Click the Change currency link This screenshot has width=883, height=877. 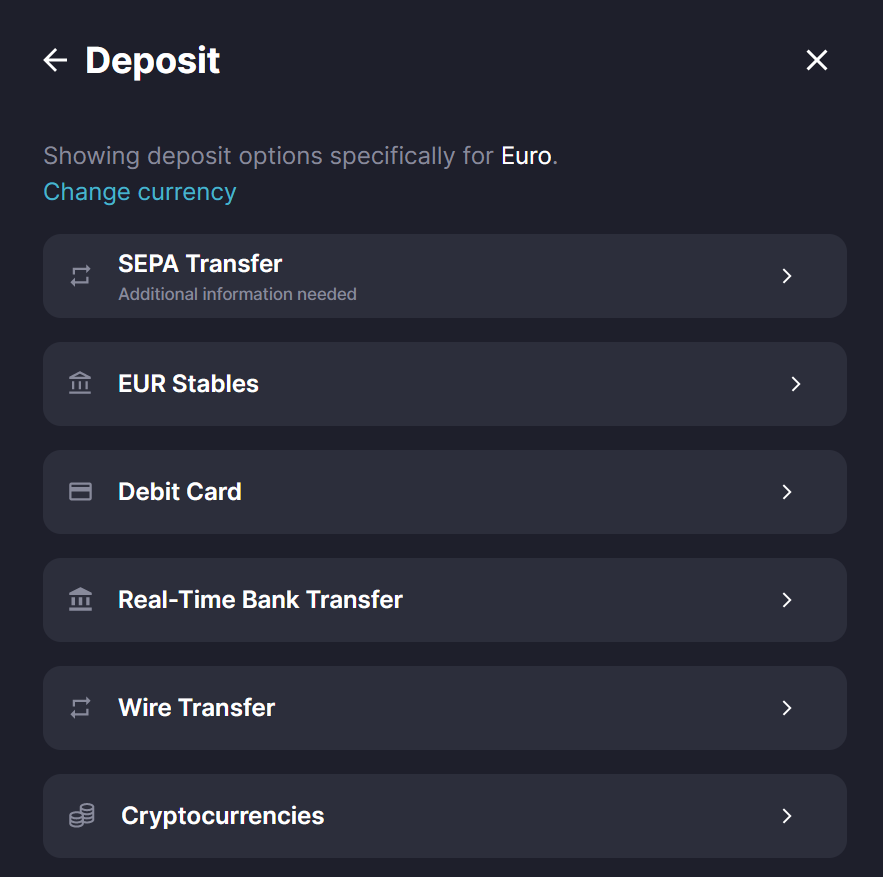(x=140, y=192)
